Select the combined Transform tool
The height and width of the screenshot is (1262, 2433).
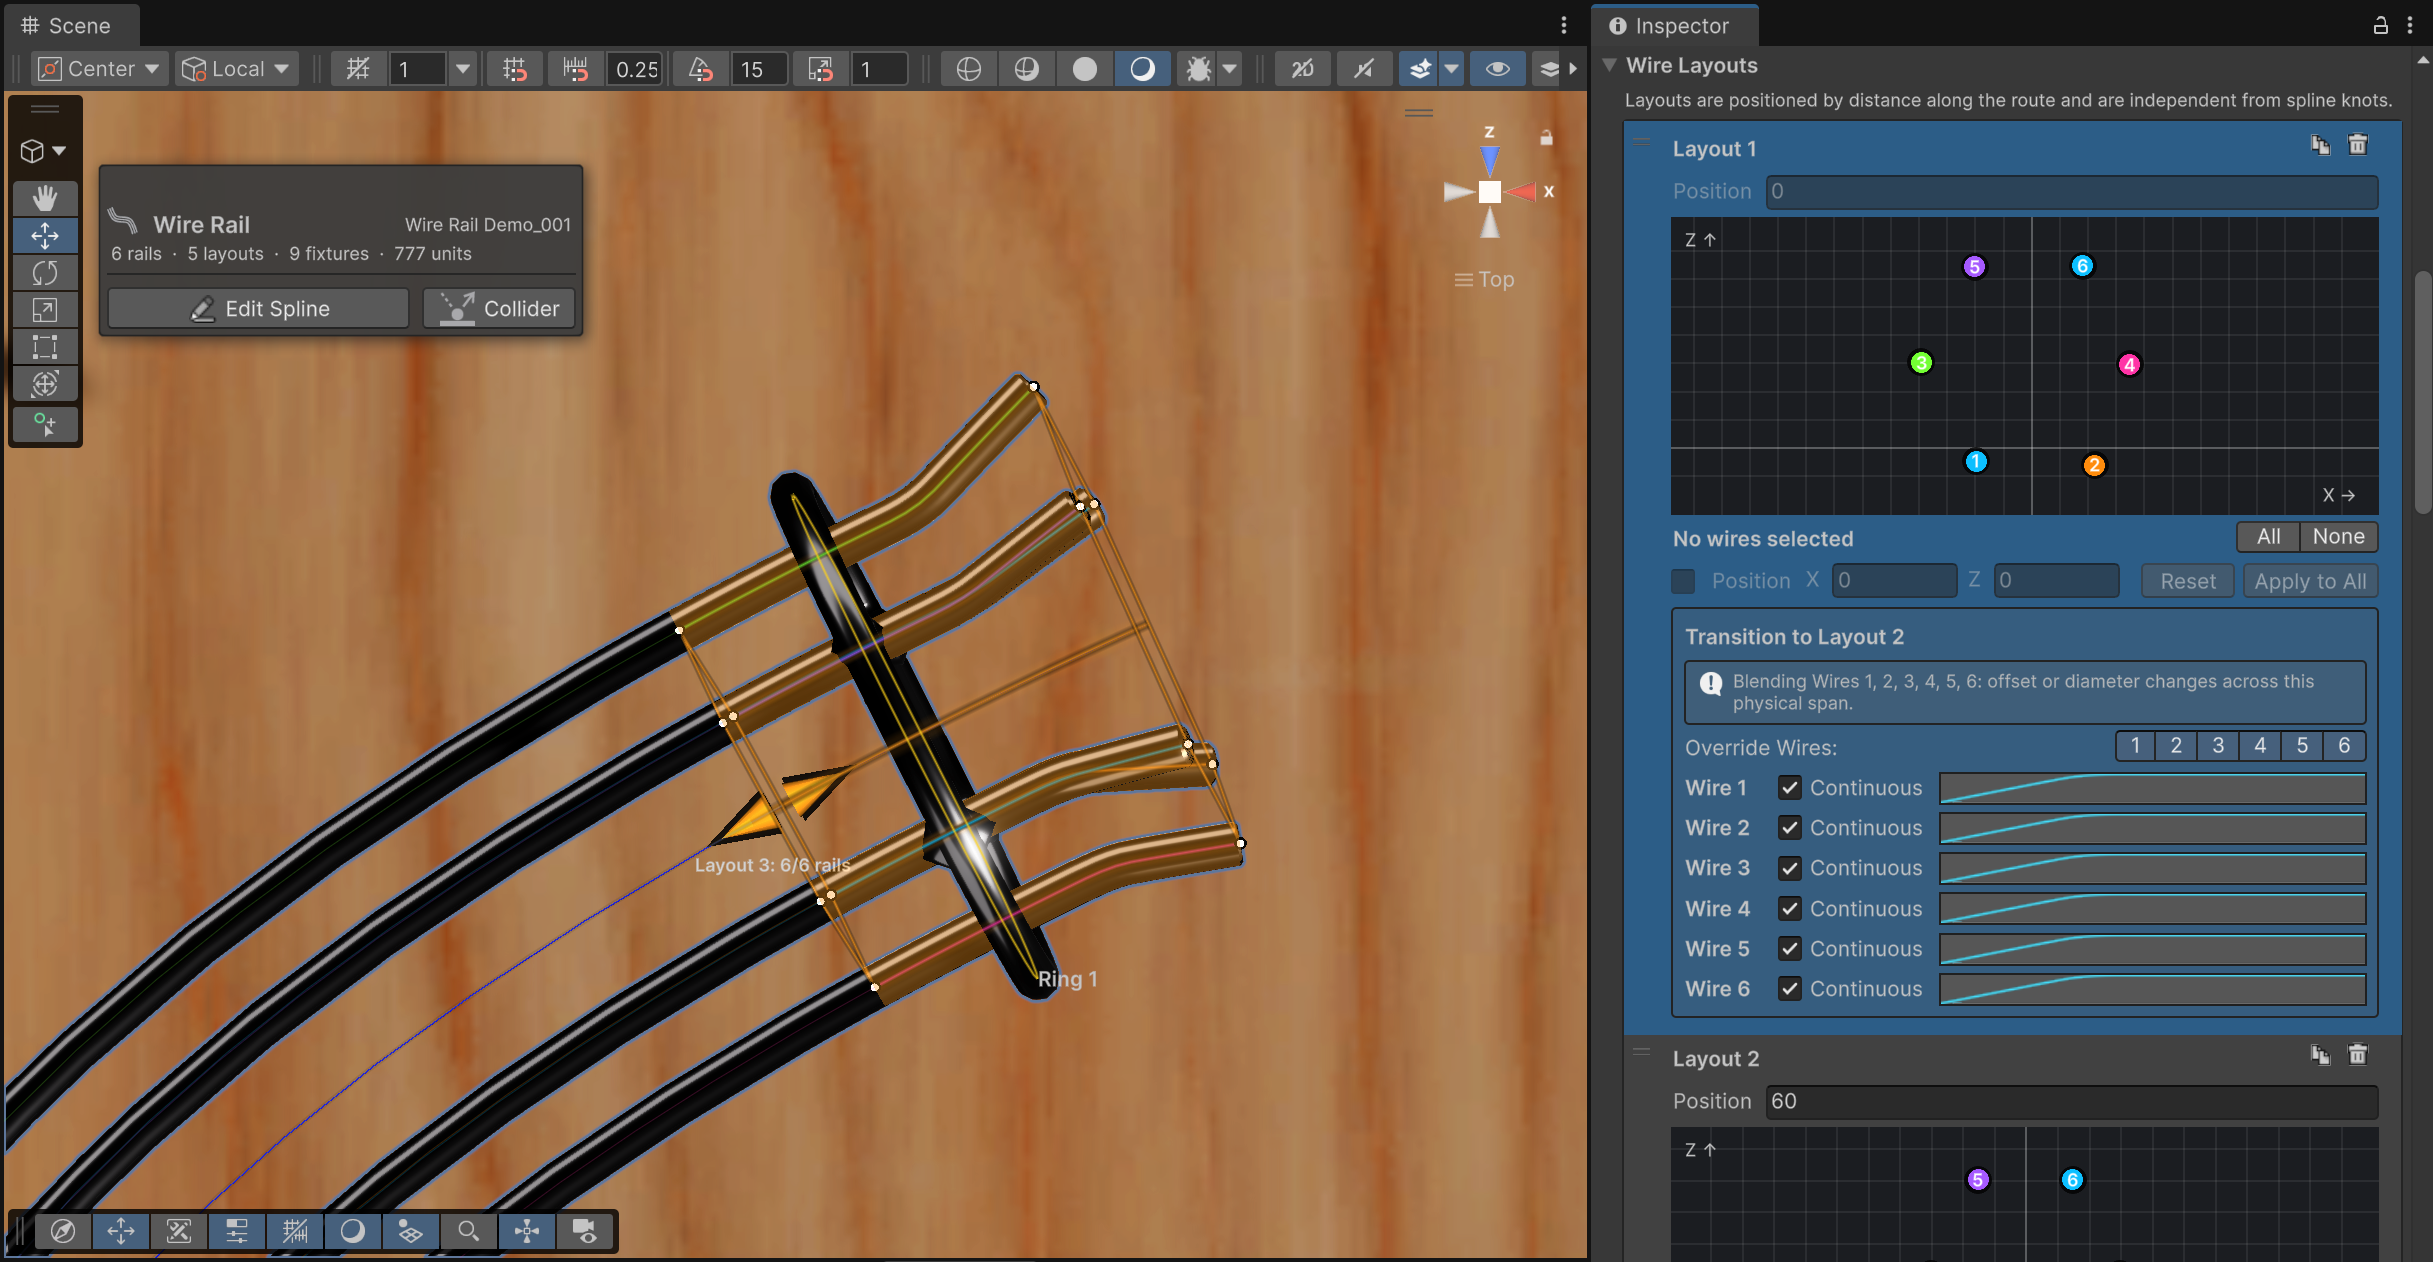coord(45,384)
